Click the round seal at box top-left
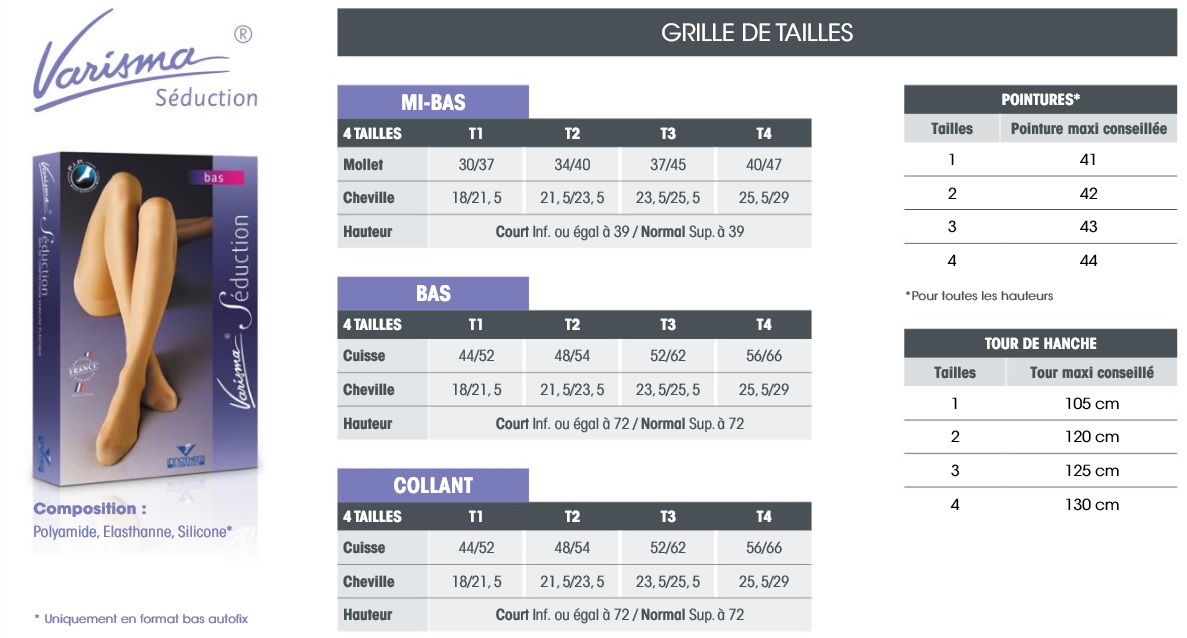The image size is (1187, 638). (83, 176)
